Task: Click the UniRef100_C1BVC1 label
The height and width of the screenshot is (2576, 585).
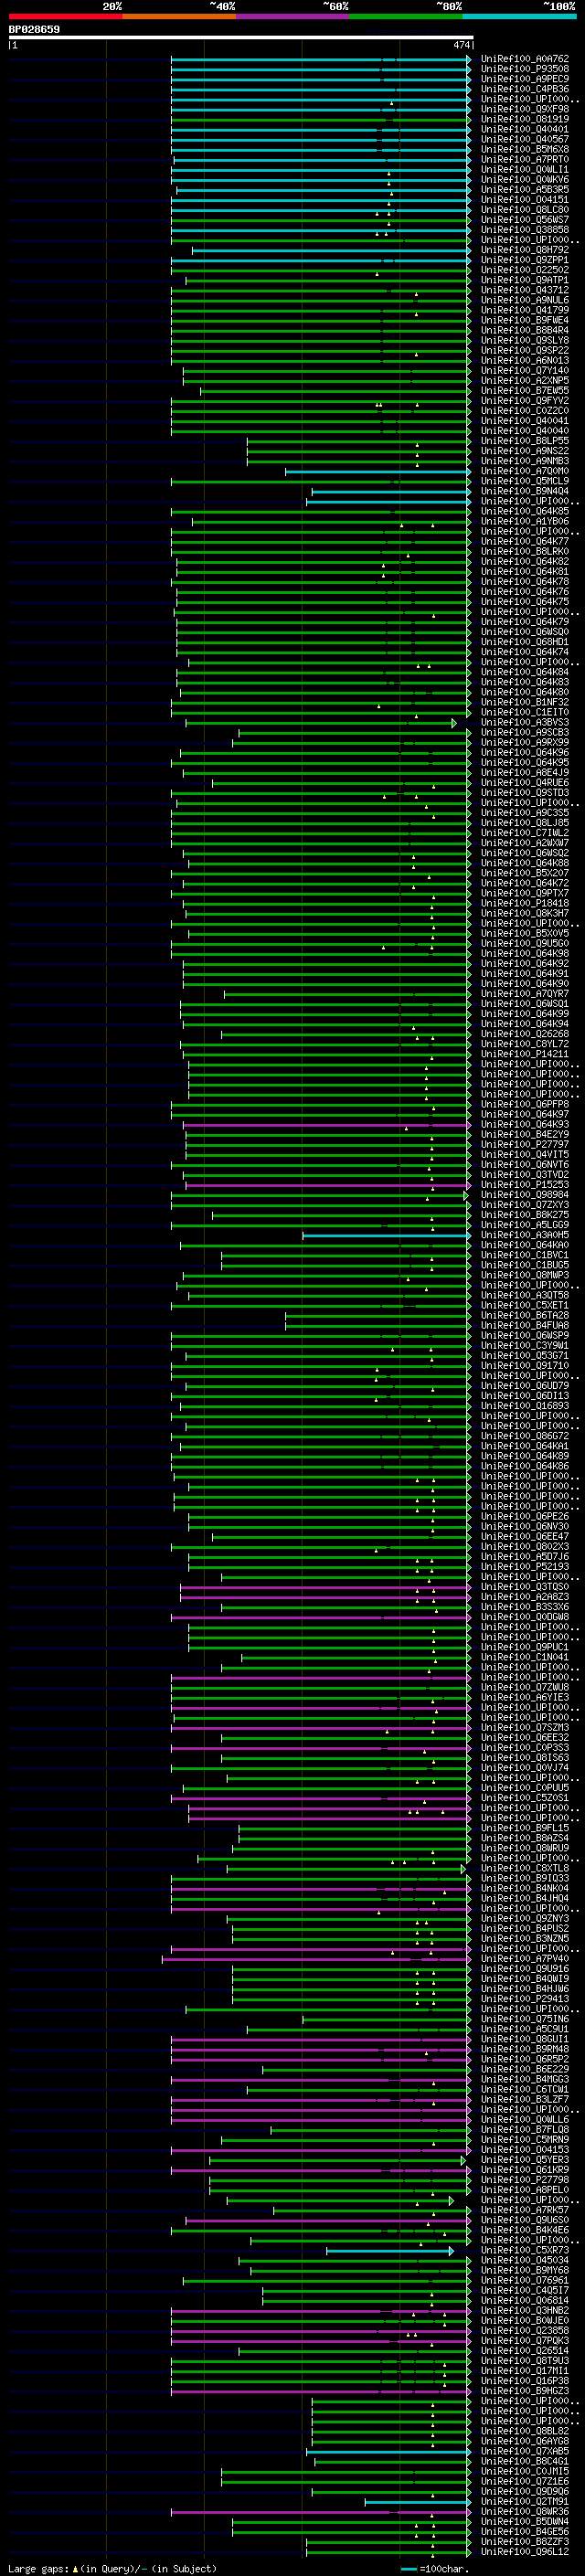Action: coord(525,1255)
